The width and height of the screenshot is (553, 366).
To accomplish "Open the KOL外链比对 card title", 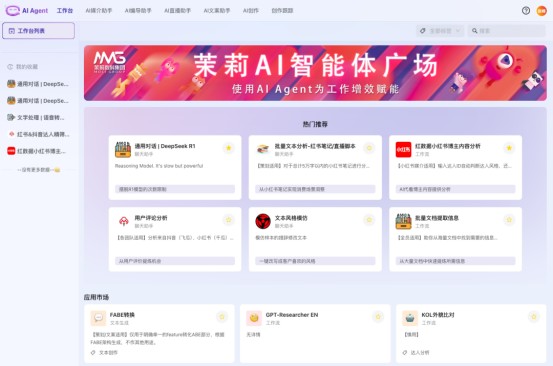I will coord(438,315).
